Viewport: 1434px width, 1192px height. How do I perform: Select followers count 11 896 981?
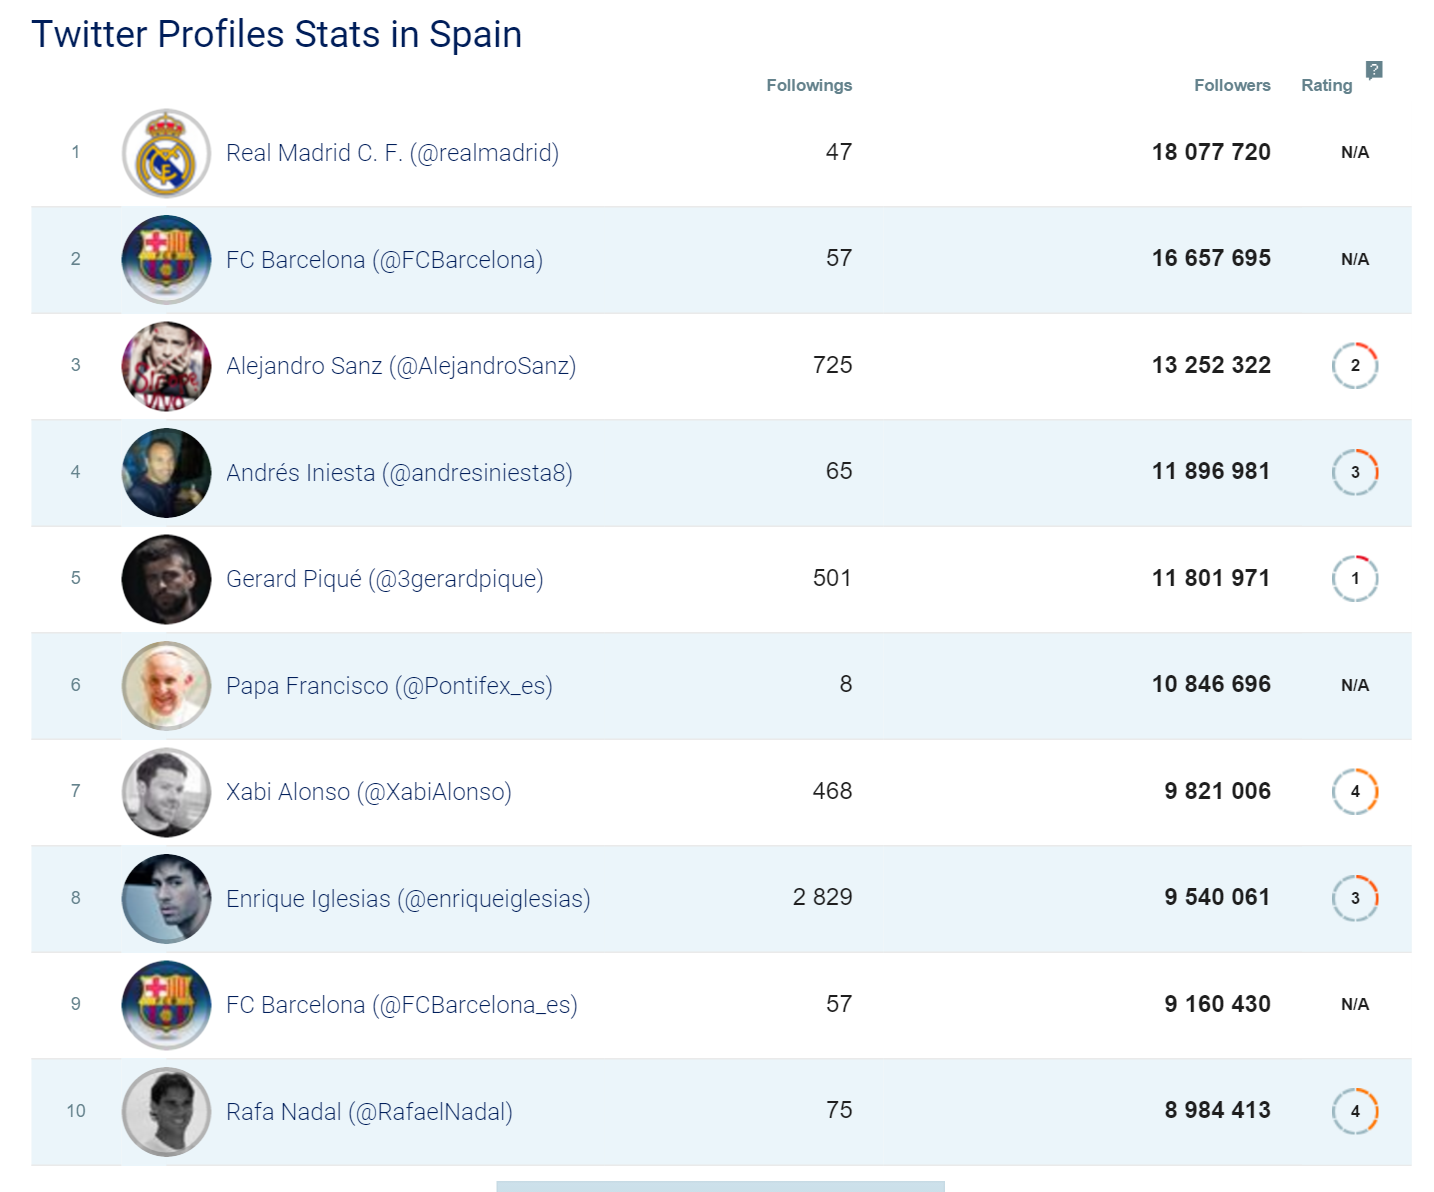click(1211, 471)
